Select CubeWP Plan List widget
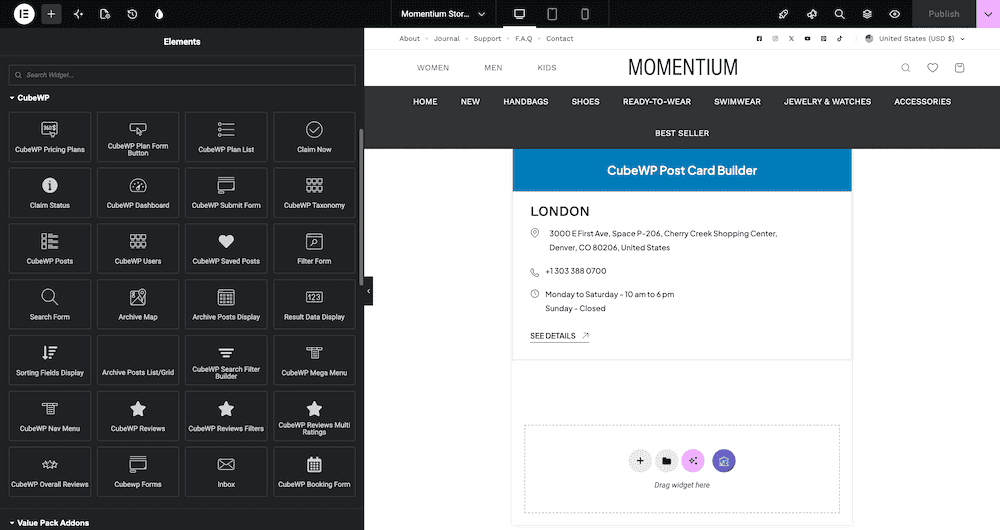Screen dimensions: 1000x530 (226, 137)
